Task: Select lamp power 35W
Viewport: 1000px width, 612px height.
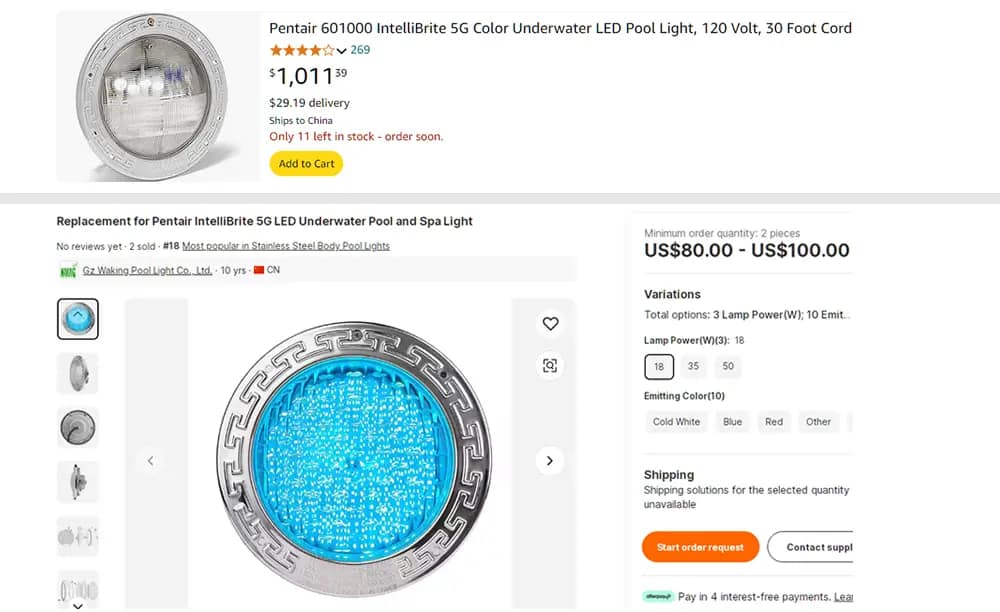Action: (693, 366)
